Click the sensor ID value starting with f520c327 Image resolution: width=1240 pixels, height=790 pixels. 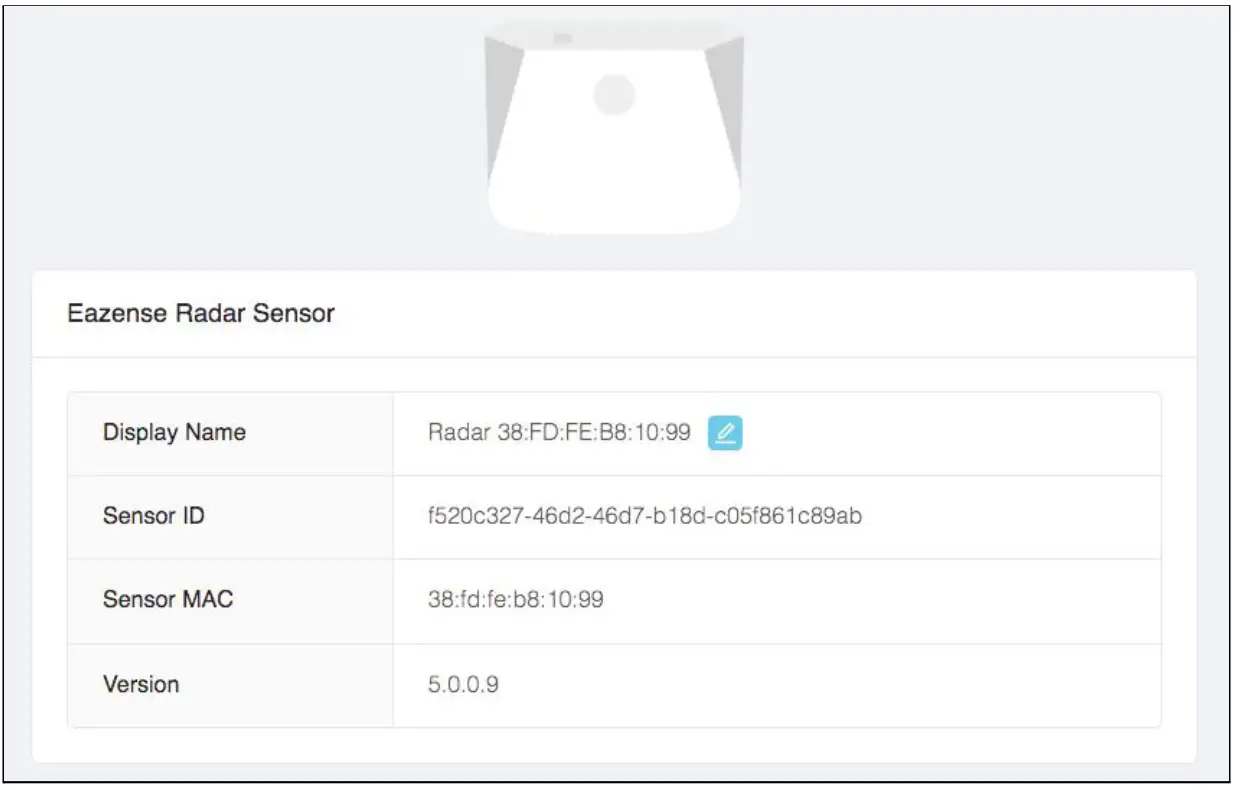coord(644,517)
